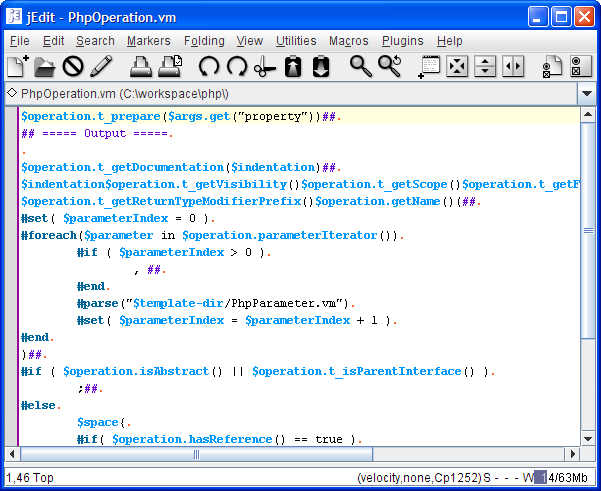Open Page Setup from the toolbar
Viewport: 601px width, 491px height.
click(x=170, y=66)
